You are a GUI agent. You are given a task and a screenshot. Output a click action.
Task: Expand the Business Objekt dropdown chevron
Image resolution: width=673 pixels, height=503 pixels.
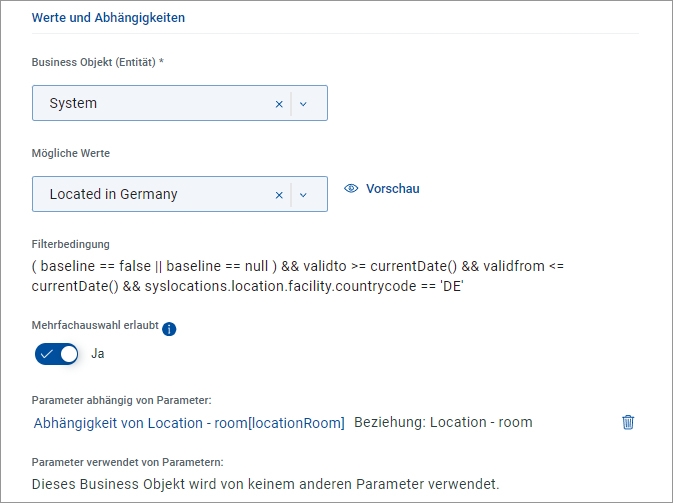coord(304,103)
